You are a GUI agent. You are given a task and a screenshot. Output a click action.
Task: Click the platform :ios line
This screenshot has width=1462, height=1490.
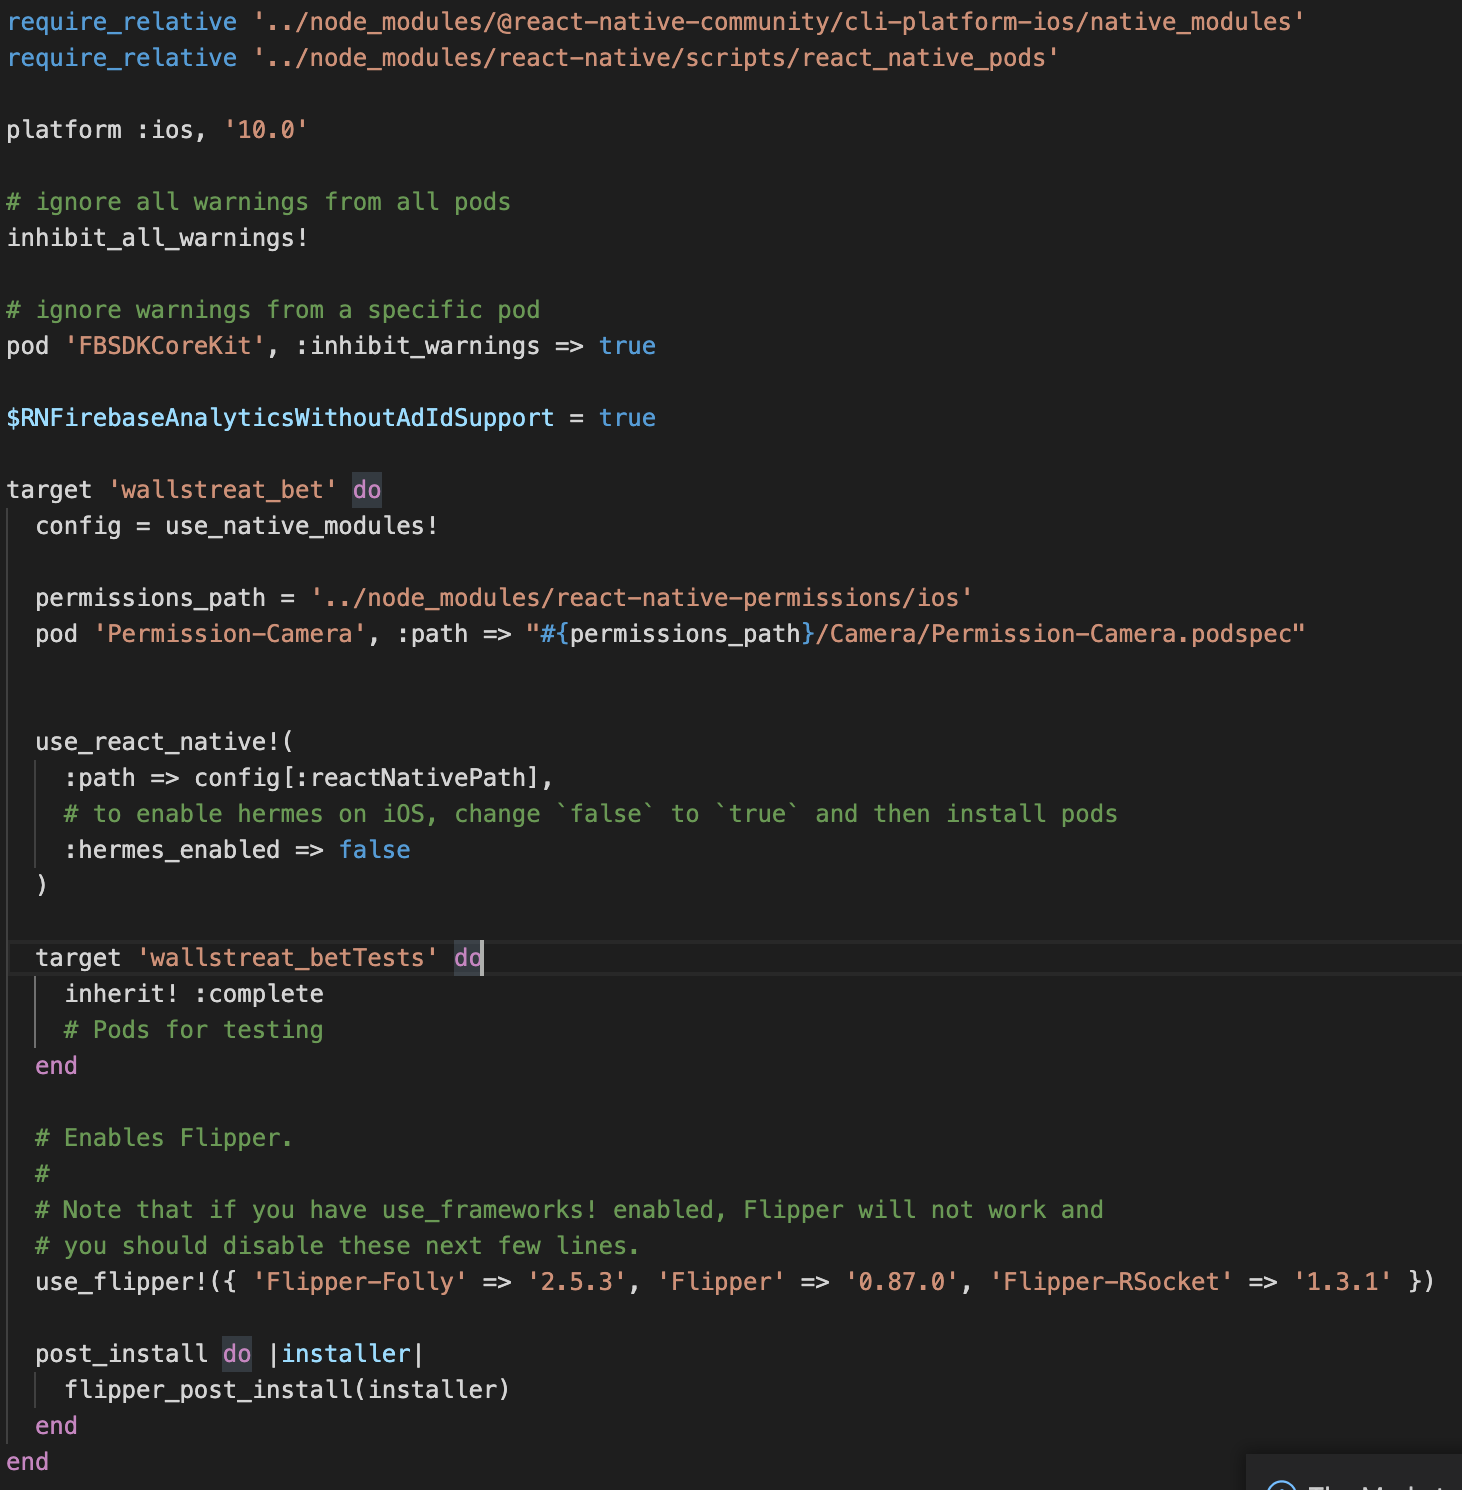(157, 130)
